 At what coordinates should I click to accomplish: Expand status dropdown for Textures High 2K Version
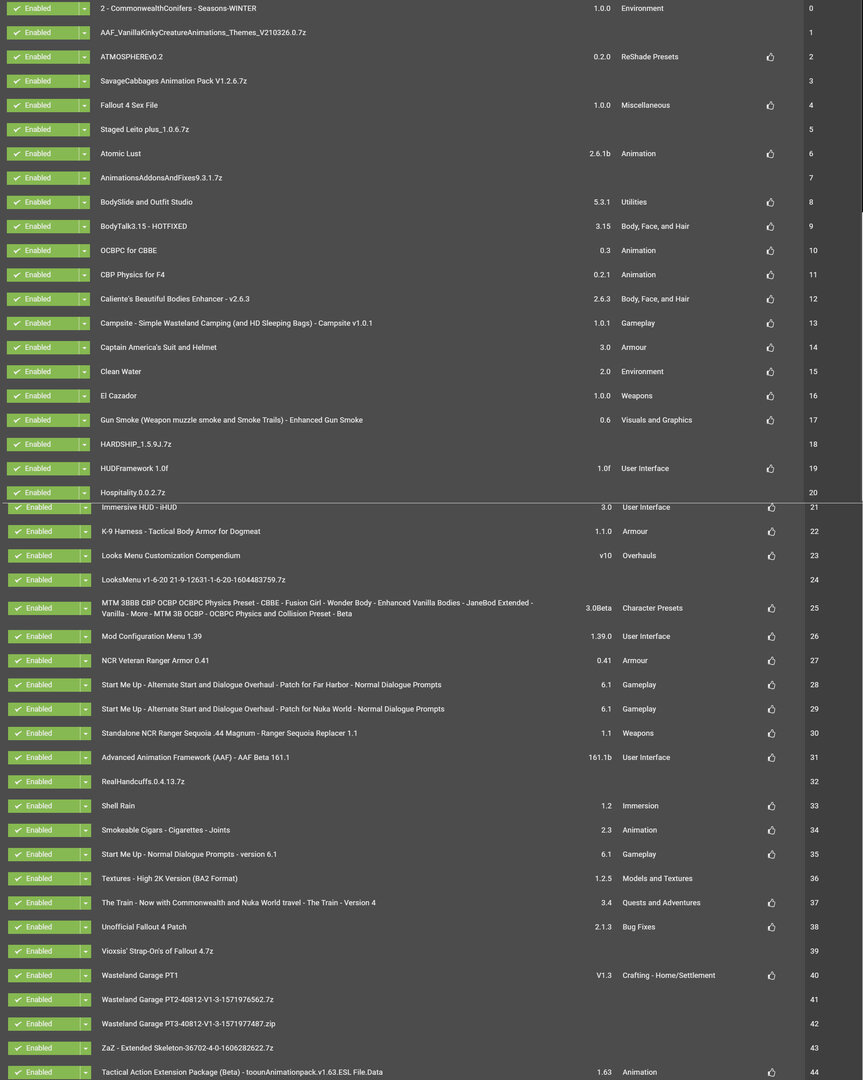[85, 879]
